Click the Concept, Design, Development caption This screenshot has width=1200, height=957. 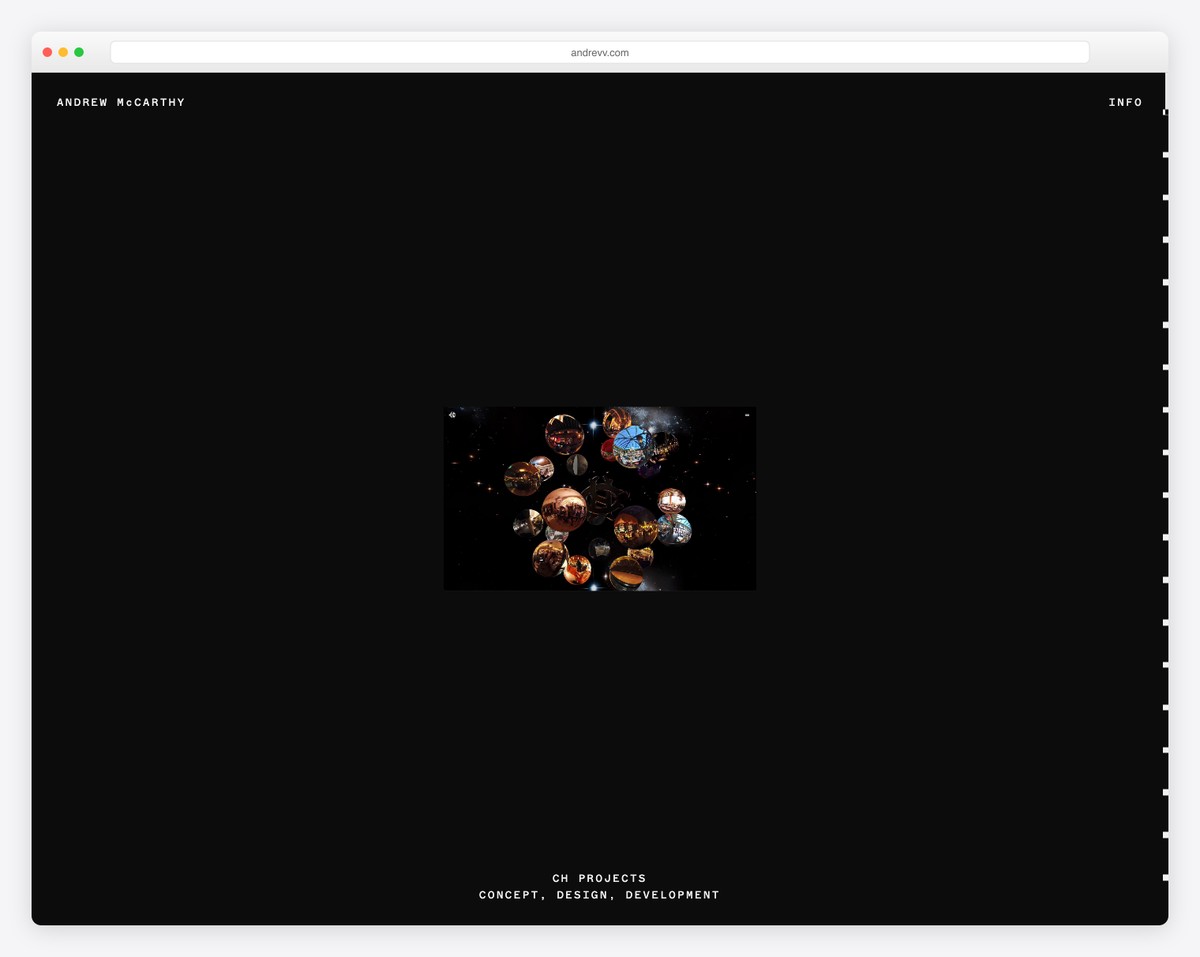coord(599,895)
